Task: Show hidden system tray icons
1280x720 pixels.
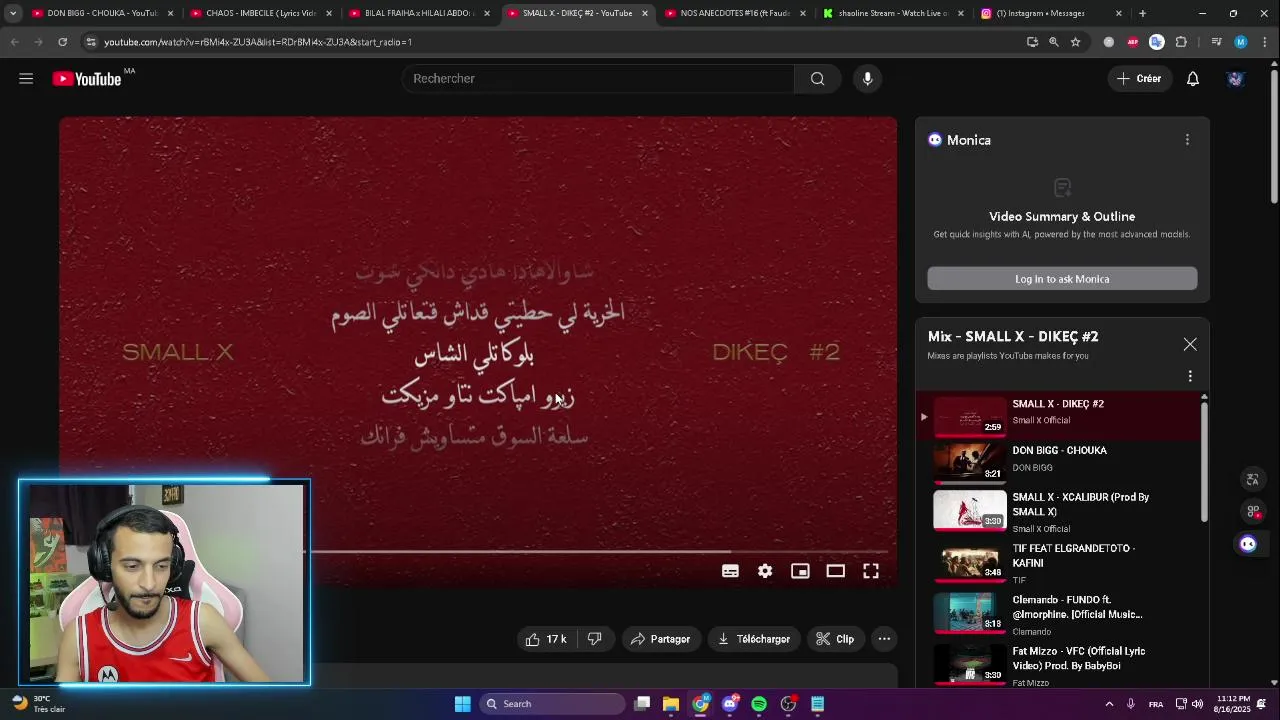Action: point(1109,704)
